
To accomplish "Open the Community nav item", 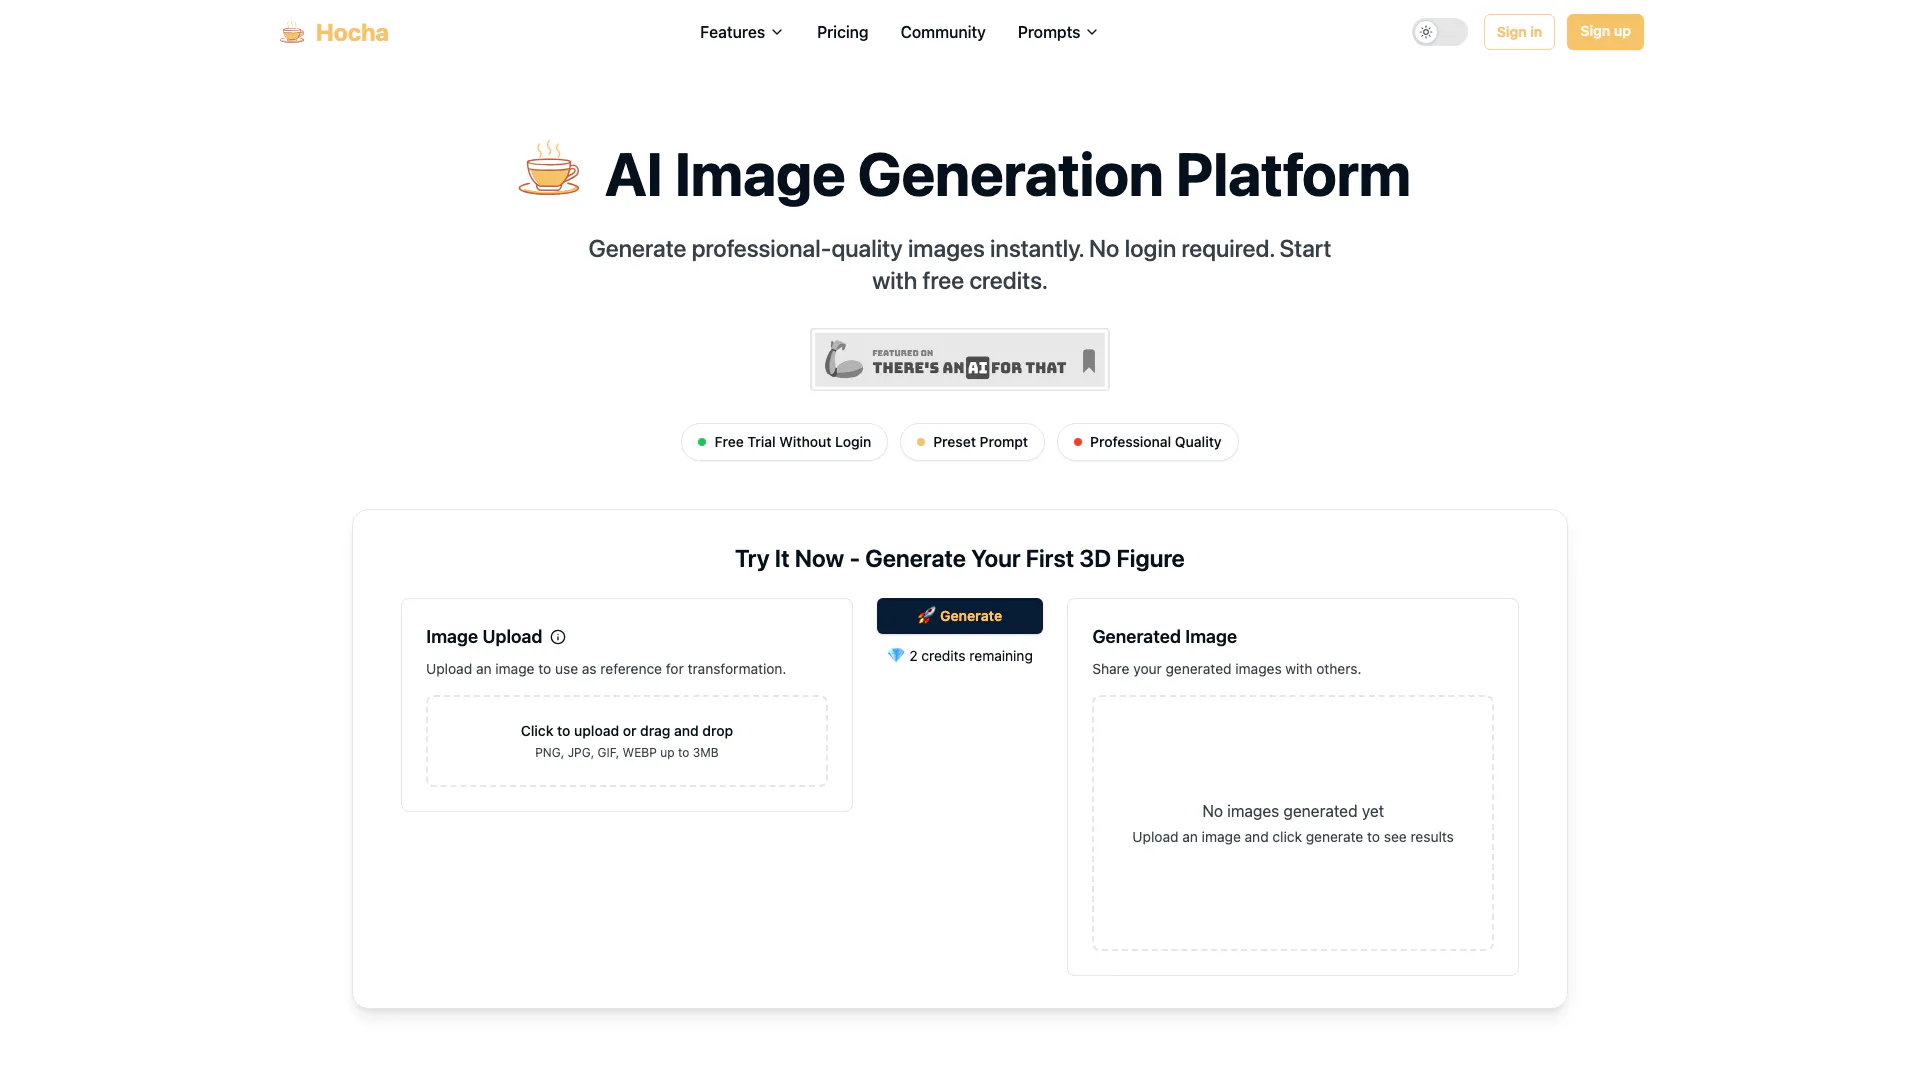I will point(942,32).
